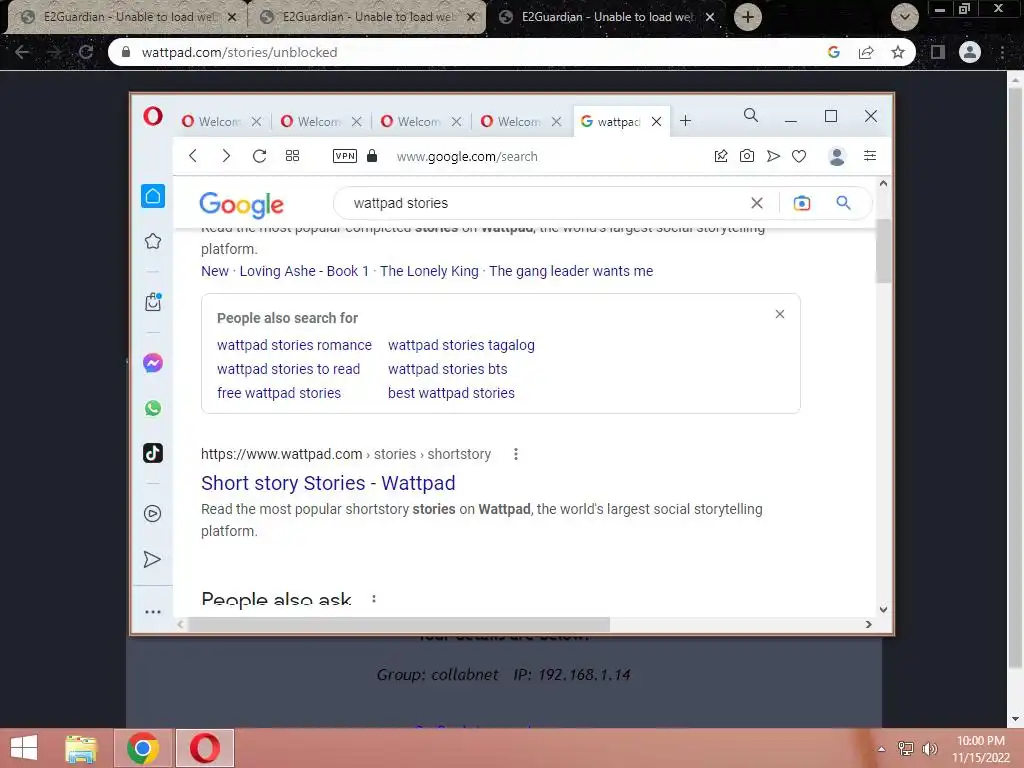This screenshot has width=1024, height=768.
Task: Open Opera My Flow send icon in address bar
Action: coord(773,156)
